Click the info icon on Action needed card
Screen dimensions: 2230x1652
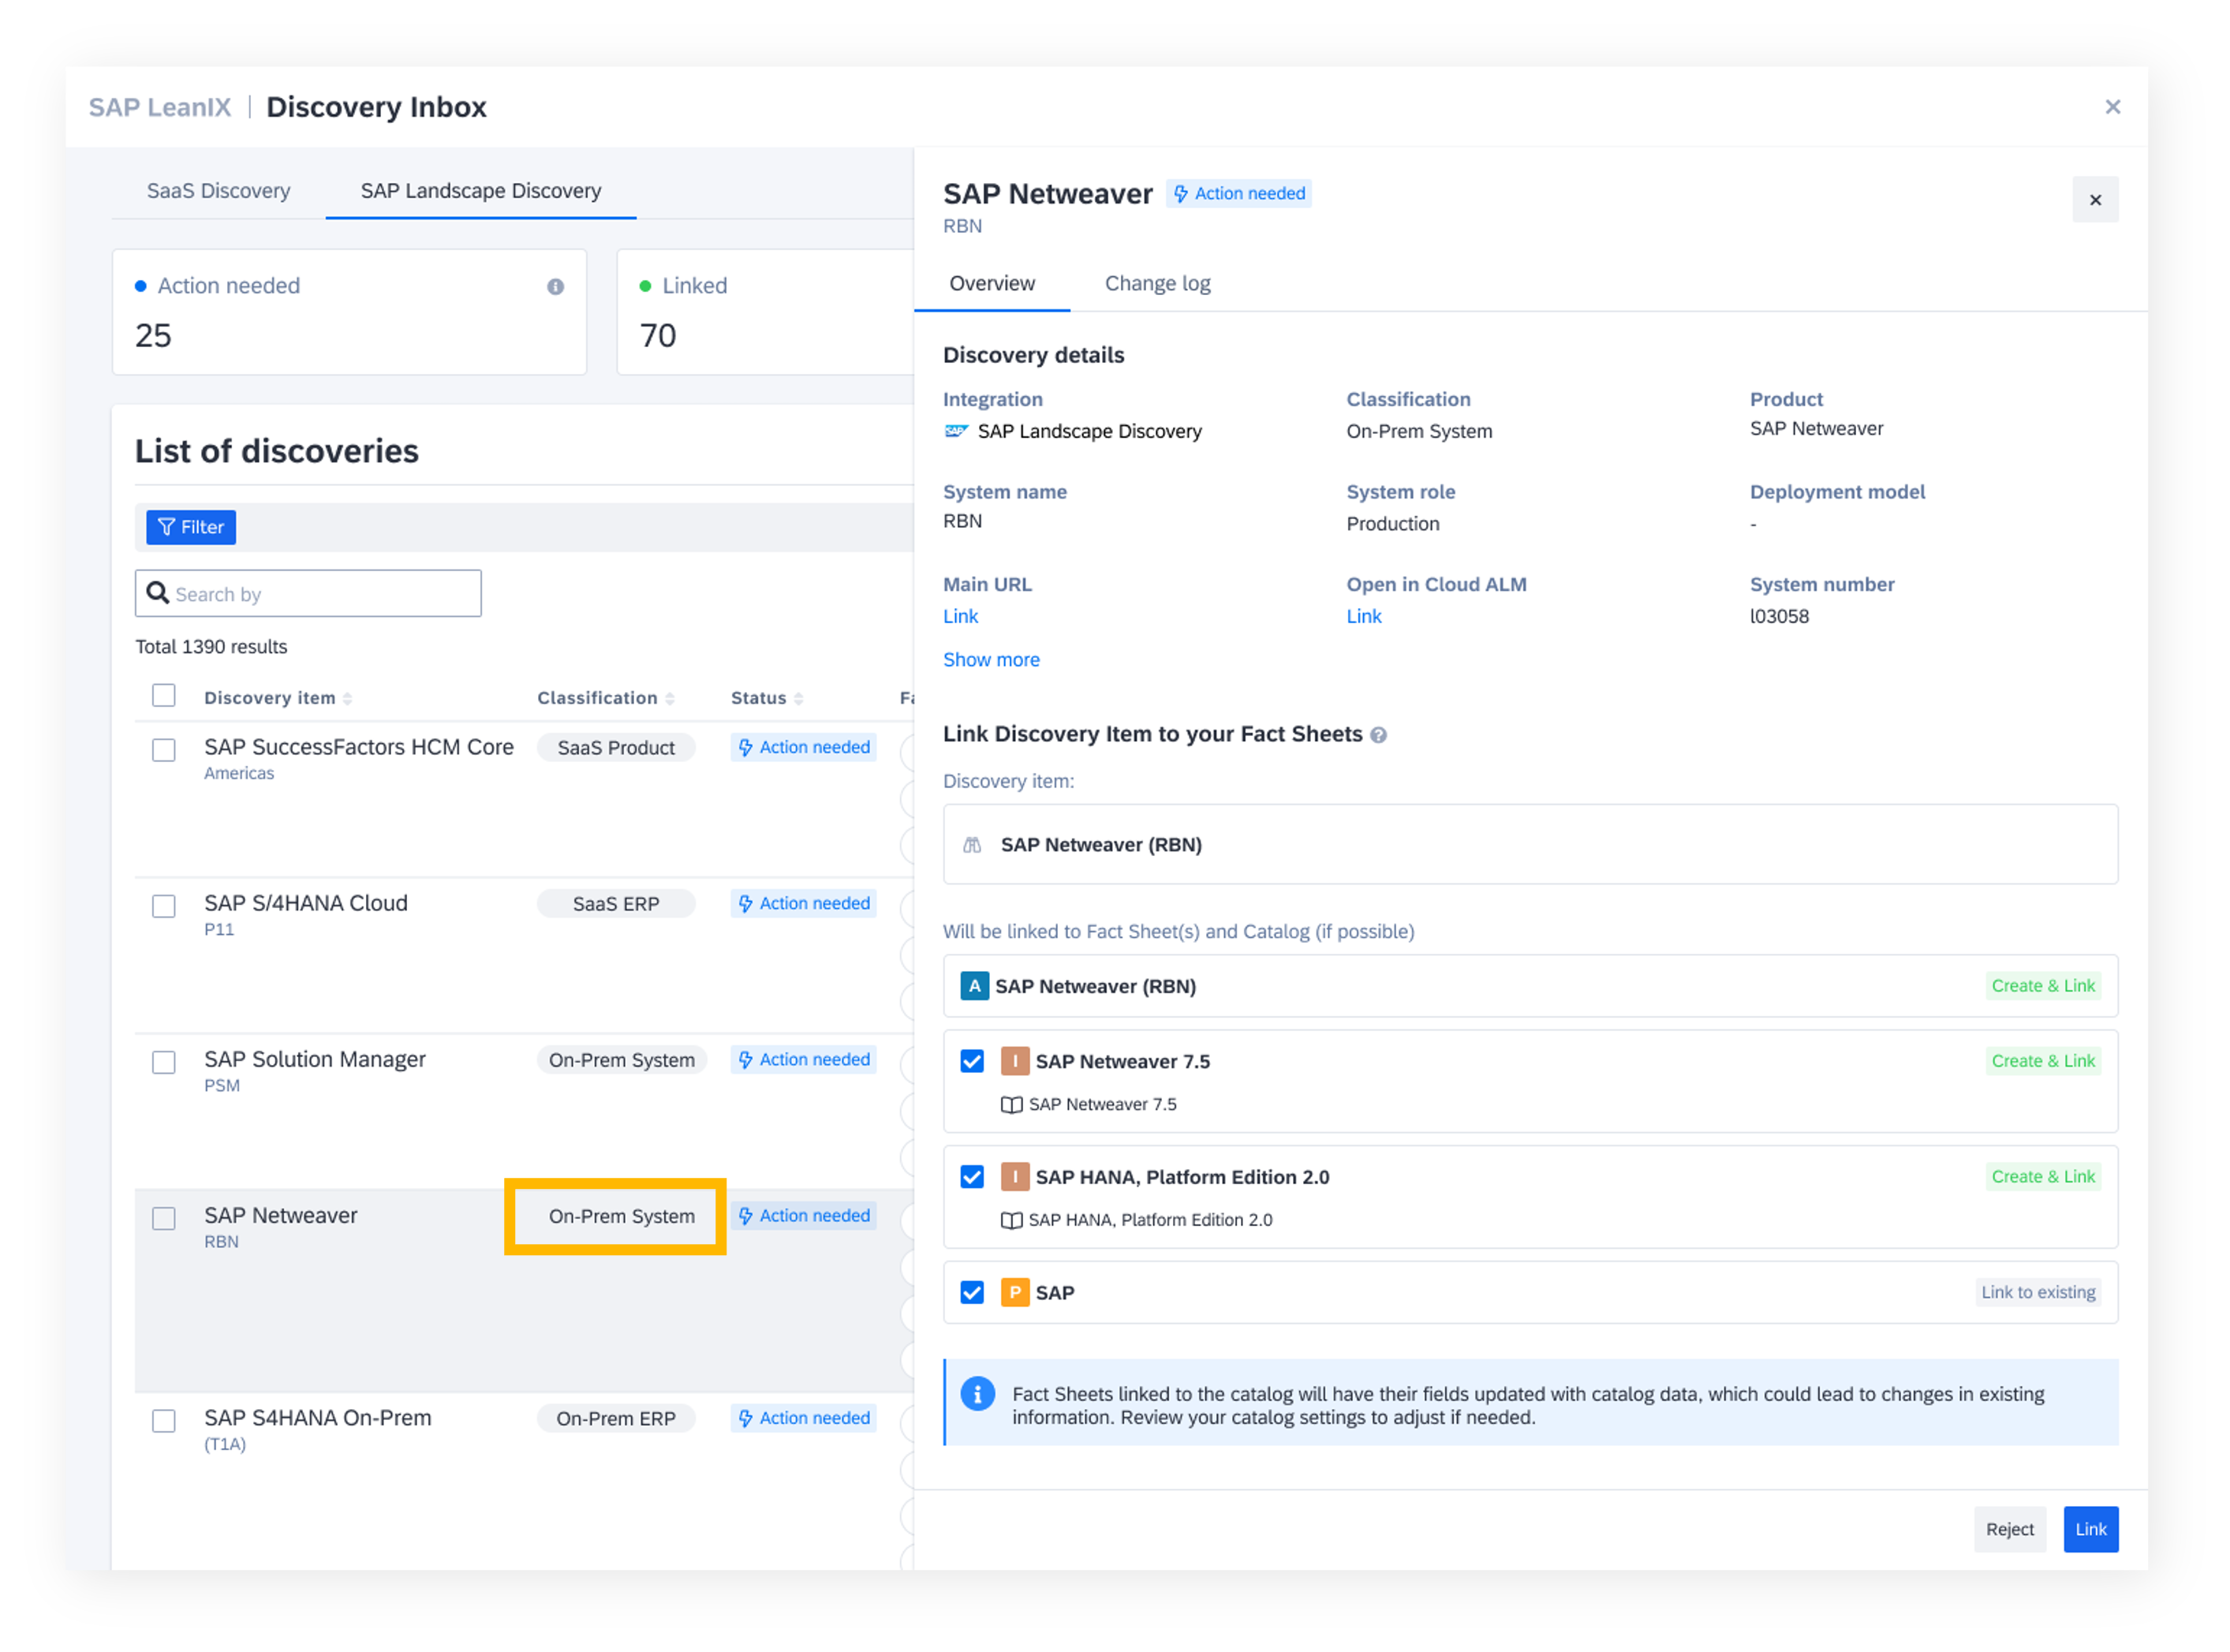555,287
